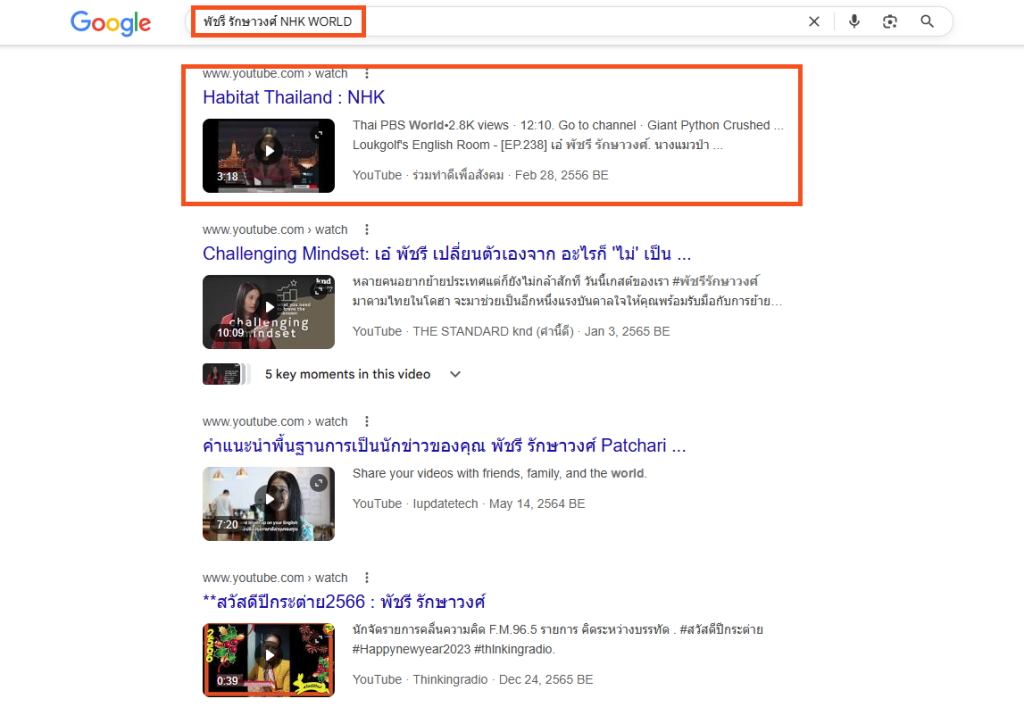Viewport: 1024px width, 707px height.
Task: Click the 'Jan 3, 2565 BE' date text
Action: (627, 332)
